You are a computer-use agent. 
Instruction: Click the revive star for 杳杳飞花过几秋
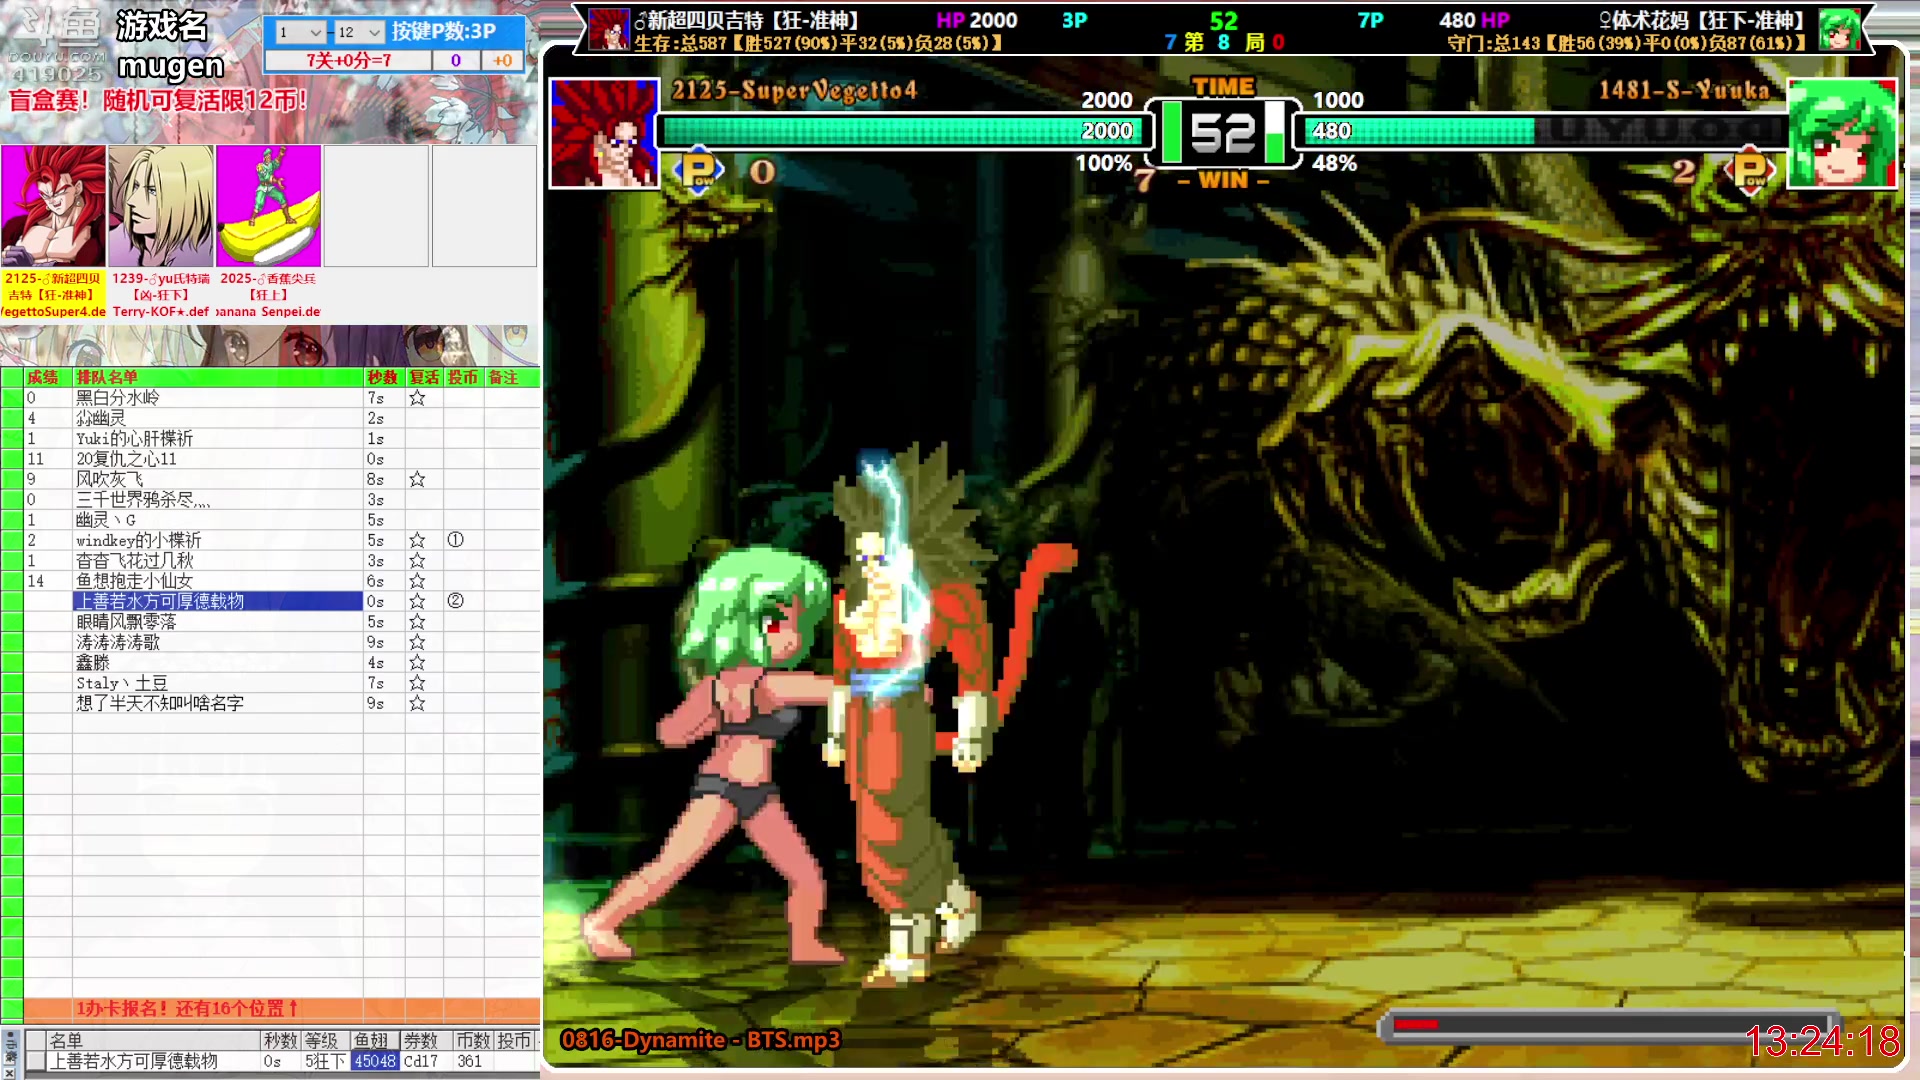pos(417,561)
